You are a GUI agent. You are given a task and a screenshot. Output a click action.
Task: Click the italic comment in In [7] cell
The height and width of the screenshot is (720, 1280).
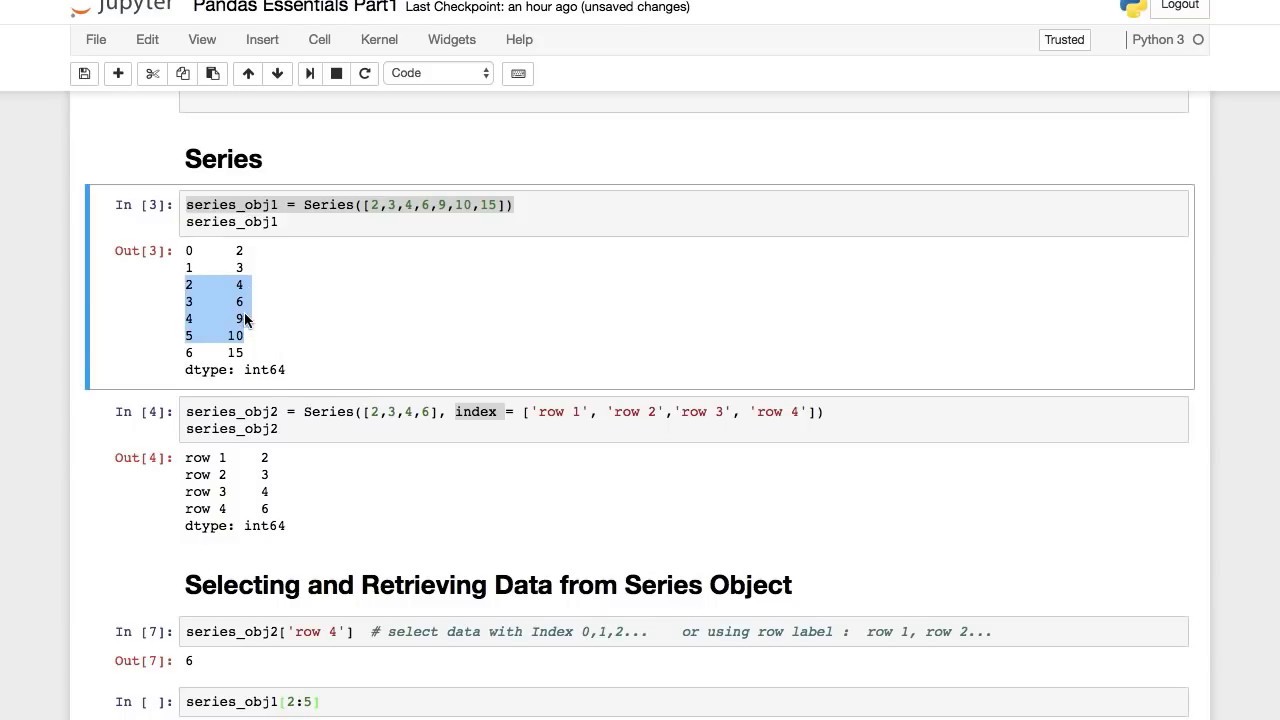point(681,632)
